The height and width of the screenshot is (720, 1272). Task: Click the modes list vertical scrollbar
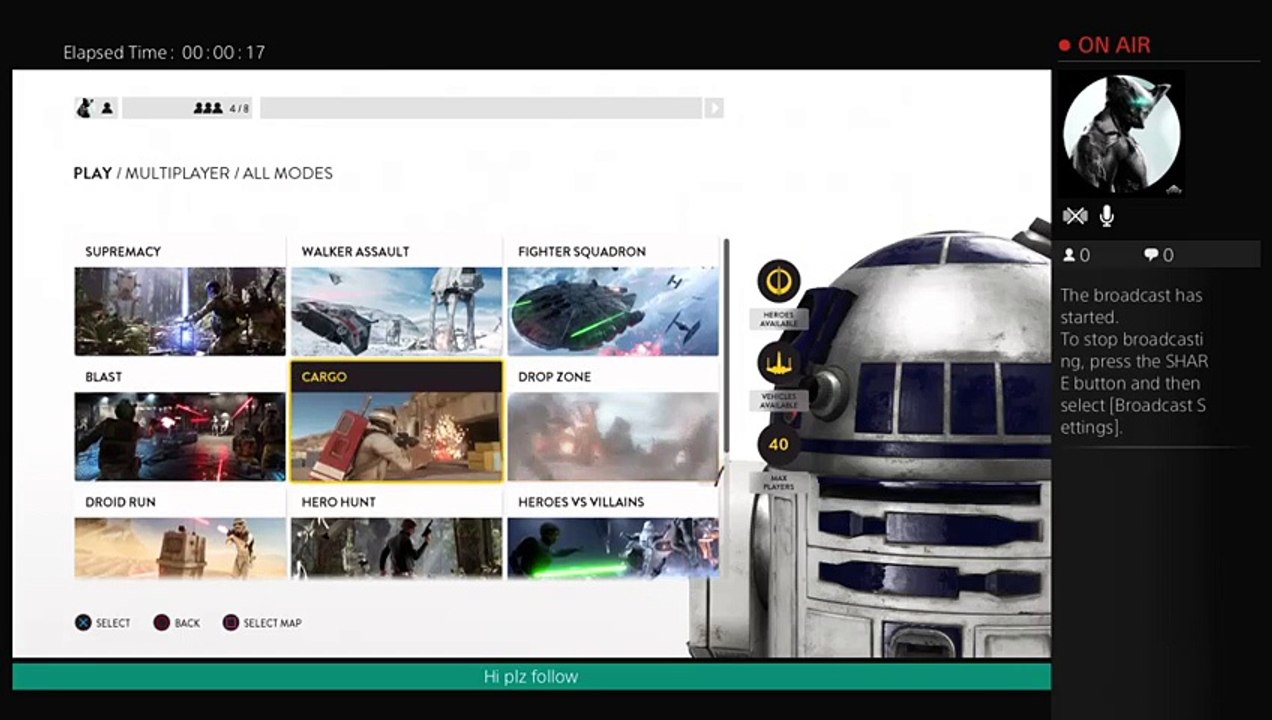coord(726,345)
